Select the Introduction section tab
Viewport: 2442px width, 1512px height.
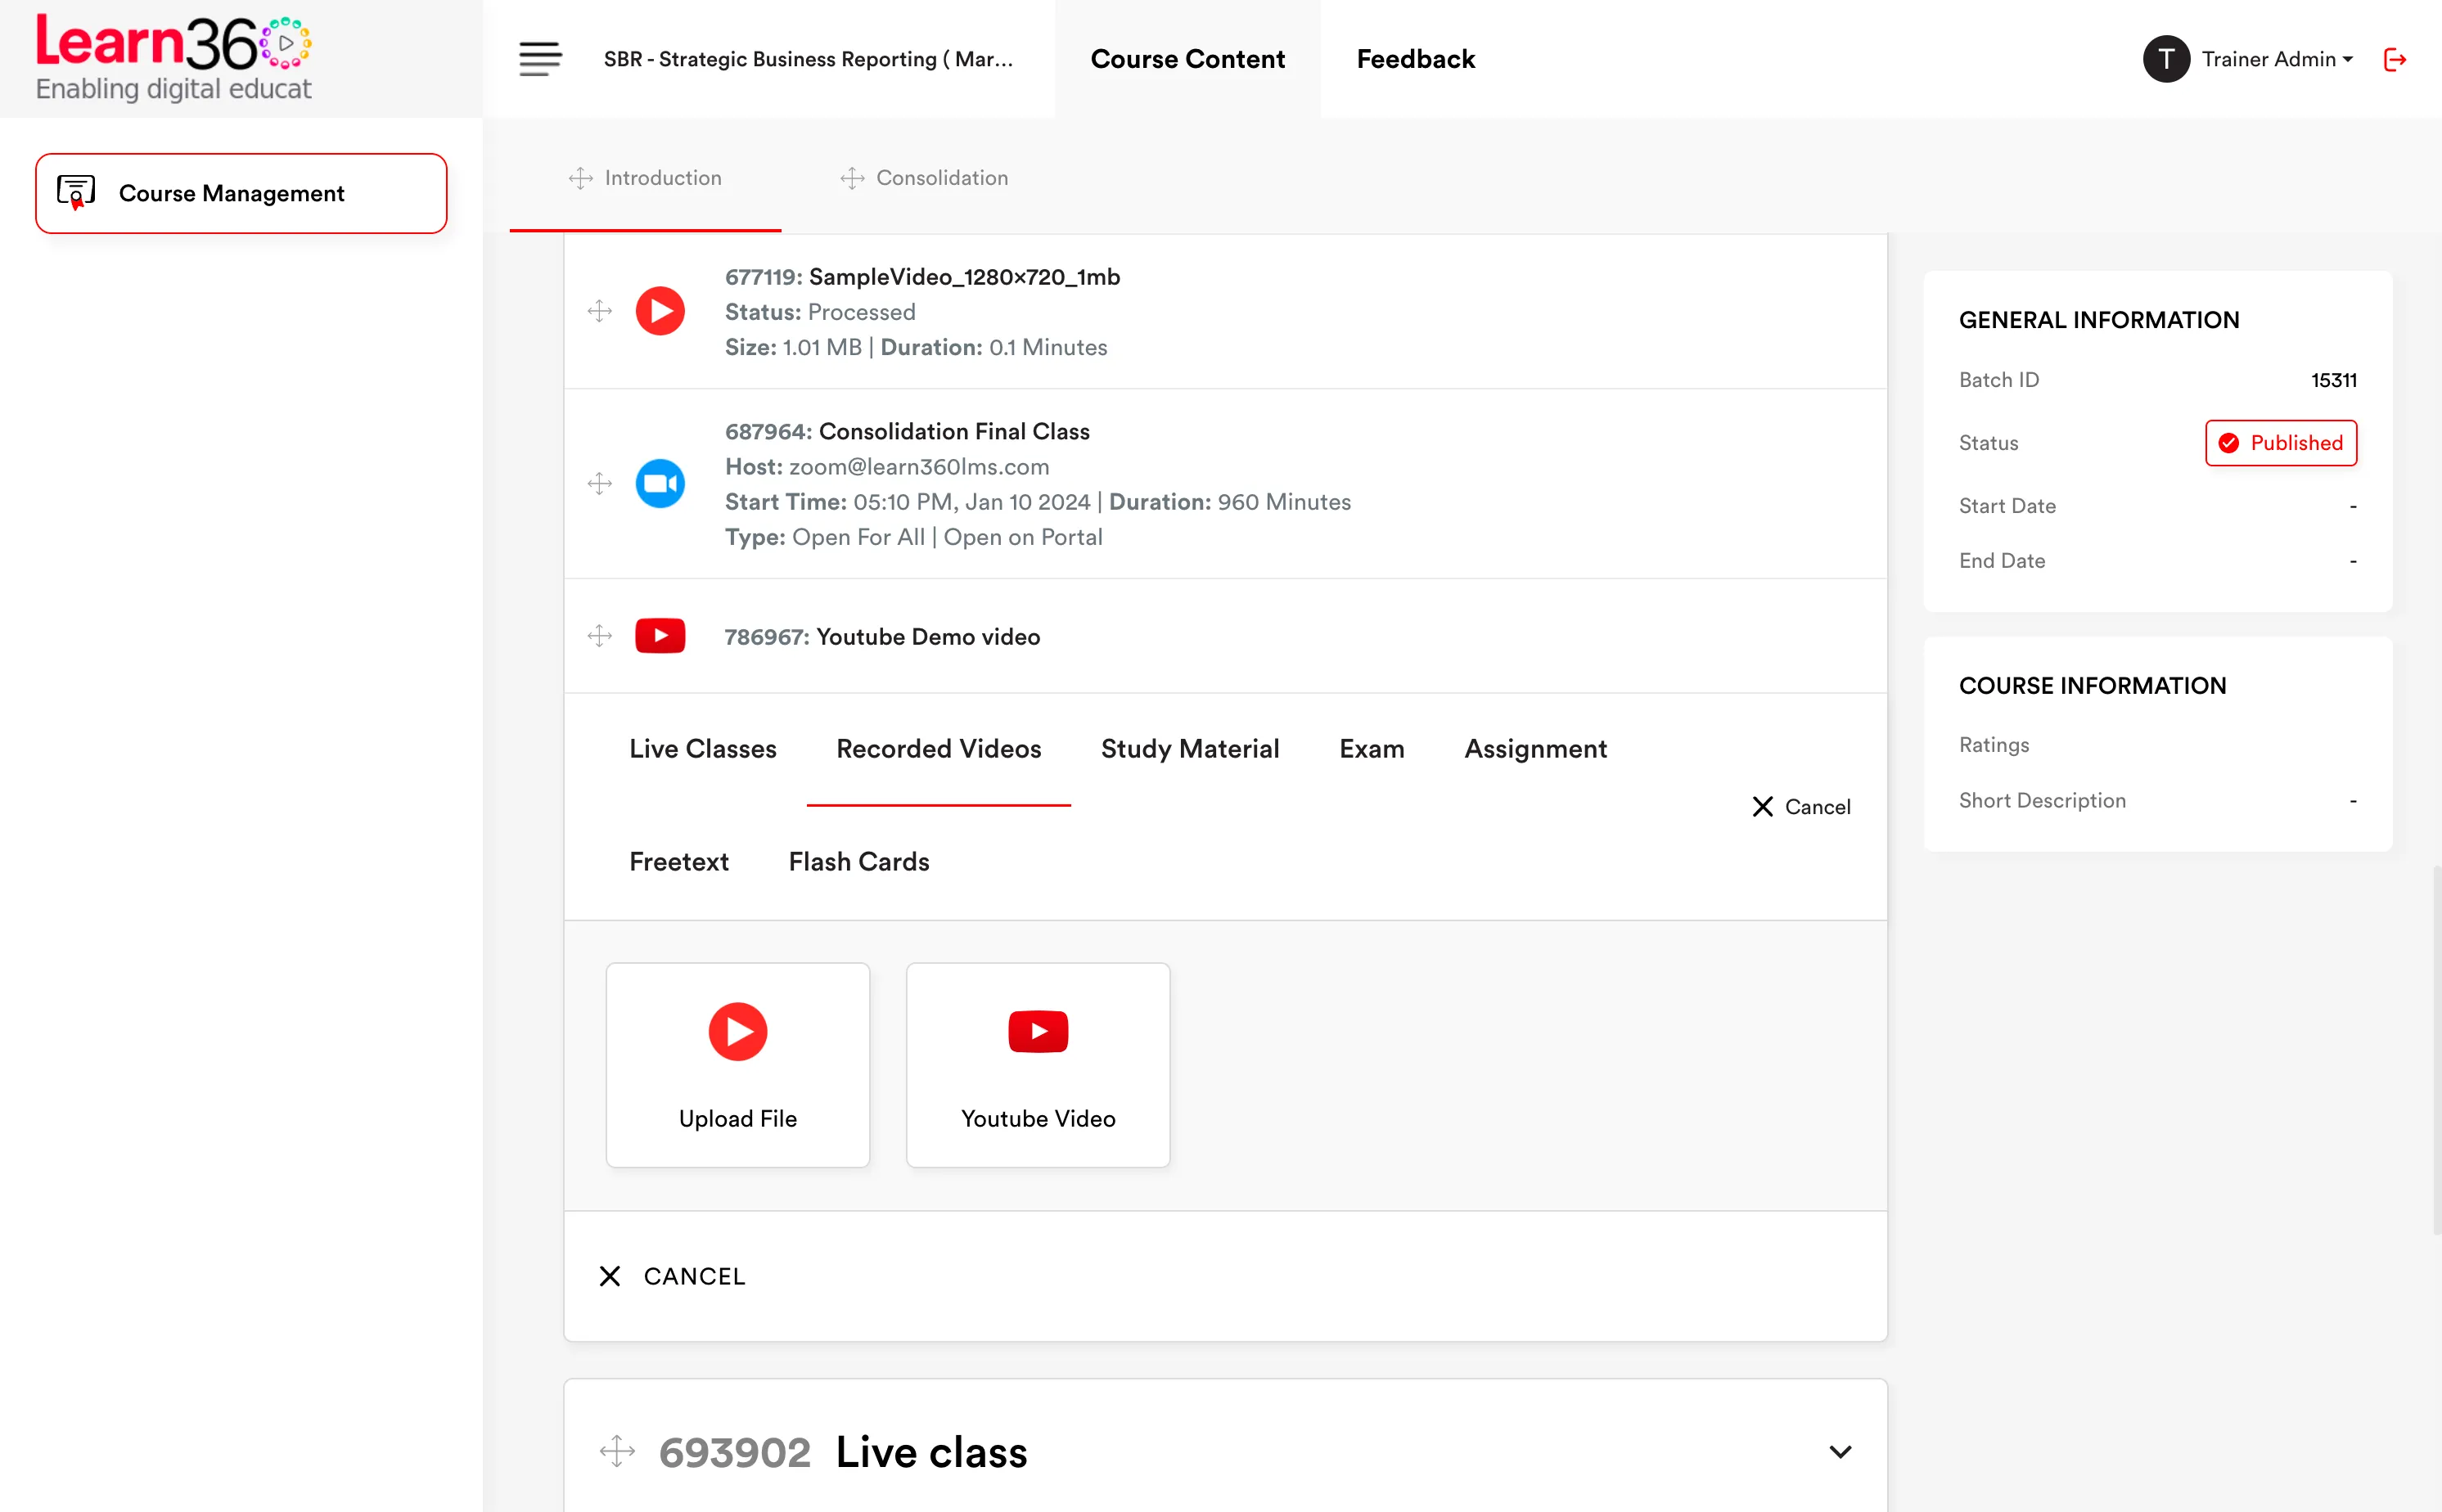point(645,178)
